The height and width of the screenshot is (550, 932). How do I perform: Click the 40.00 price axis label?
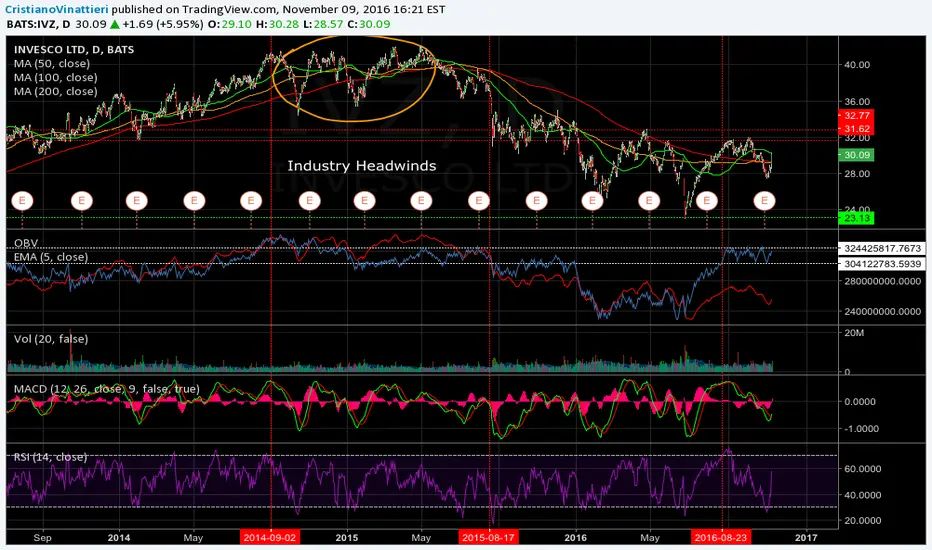[x=857, y=65]
